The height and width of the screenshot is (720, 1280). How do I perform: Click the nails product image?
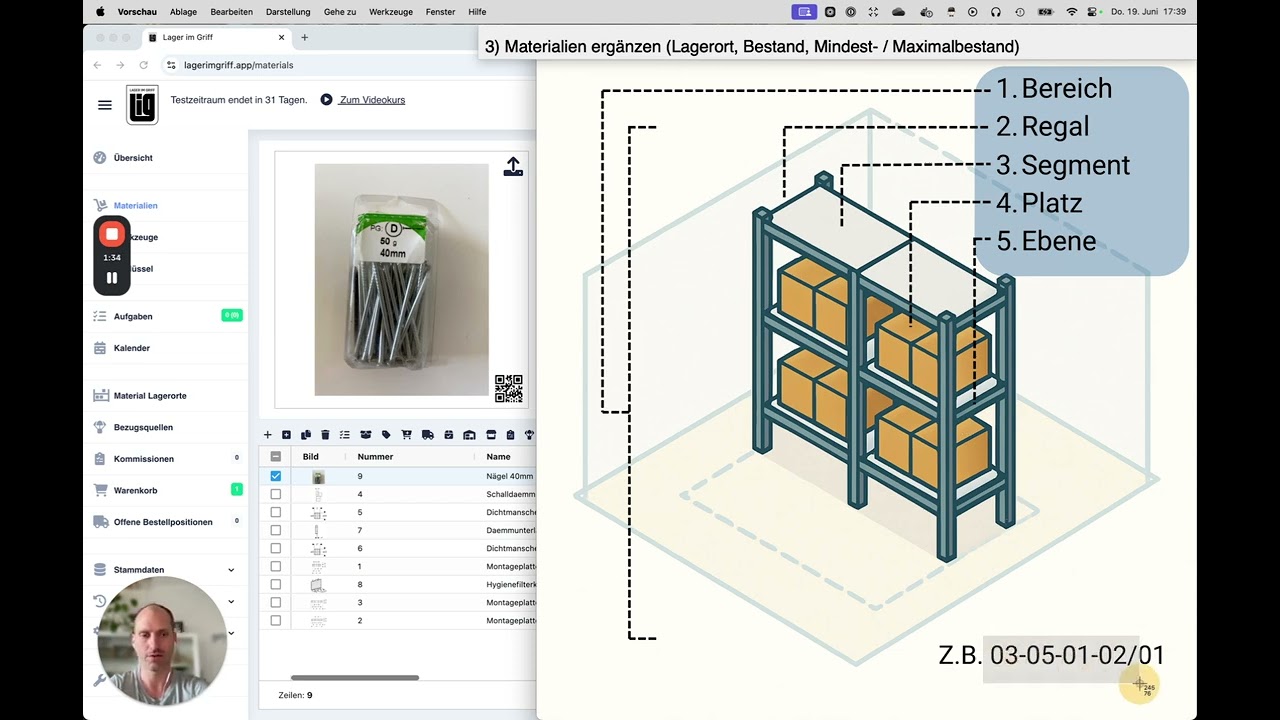click(402, 280)
